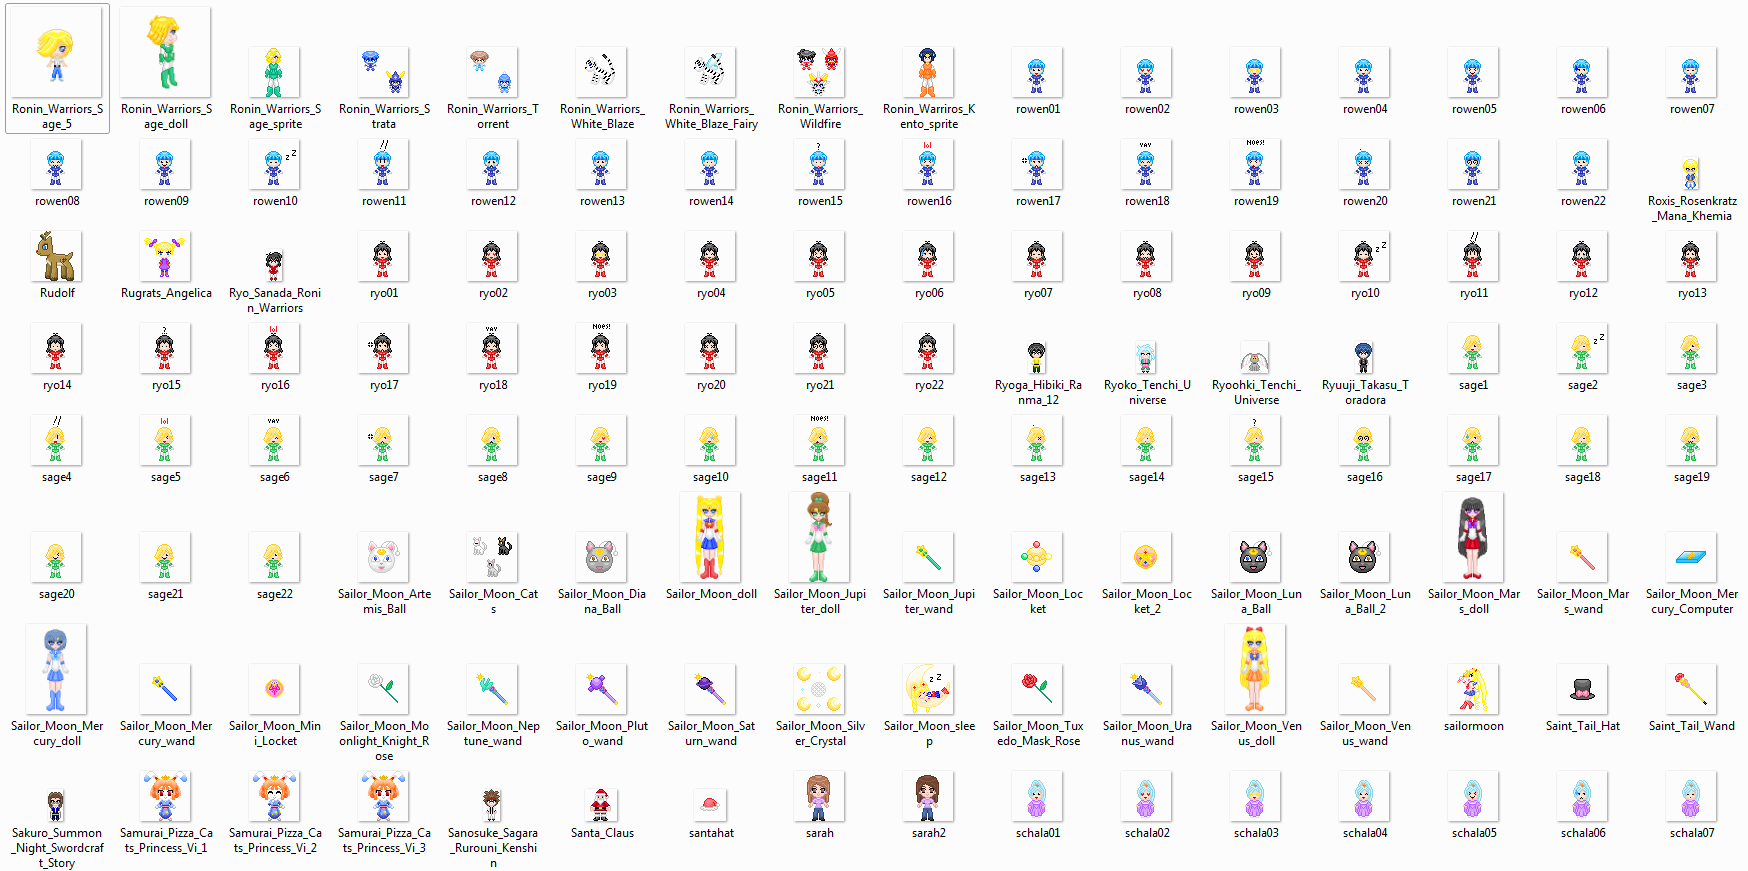Screen dimensions: 1748x871
Task: Click the sleeping sage2 sprite icon
Action: point(1582,348)
